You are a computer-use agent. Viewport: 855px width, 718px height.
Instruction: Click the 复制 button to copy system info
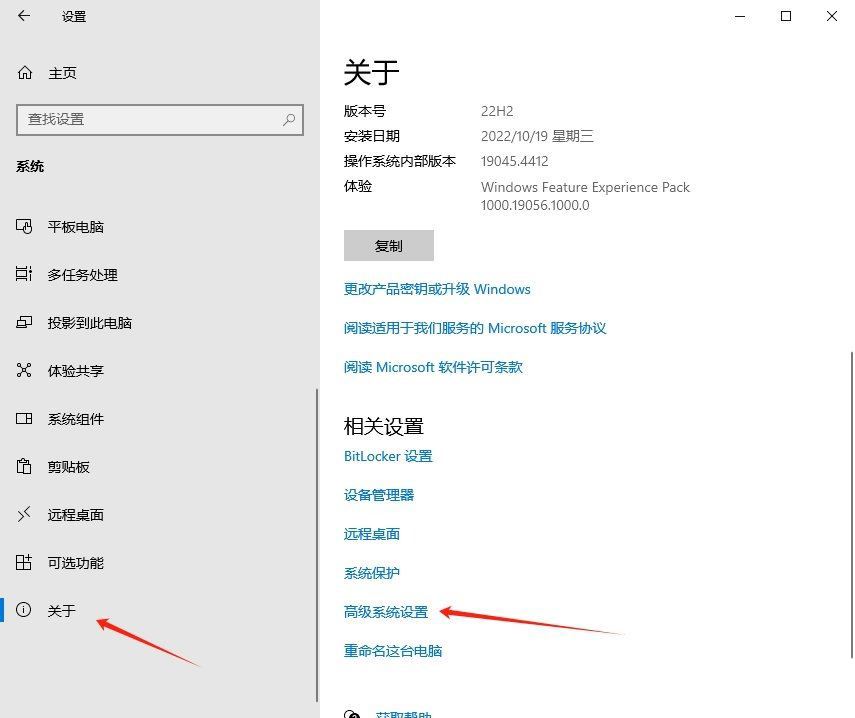[x=389, y=245]
